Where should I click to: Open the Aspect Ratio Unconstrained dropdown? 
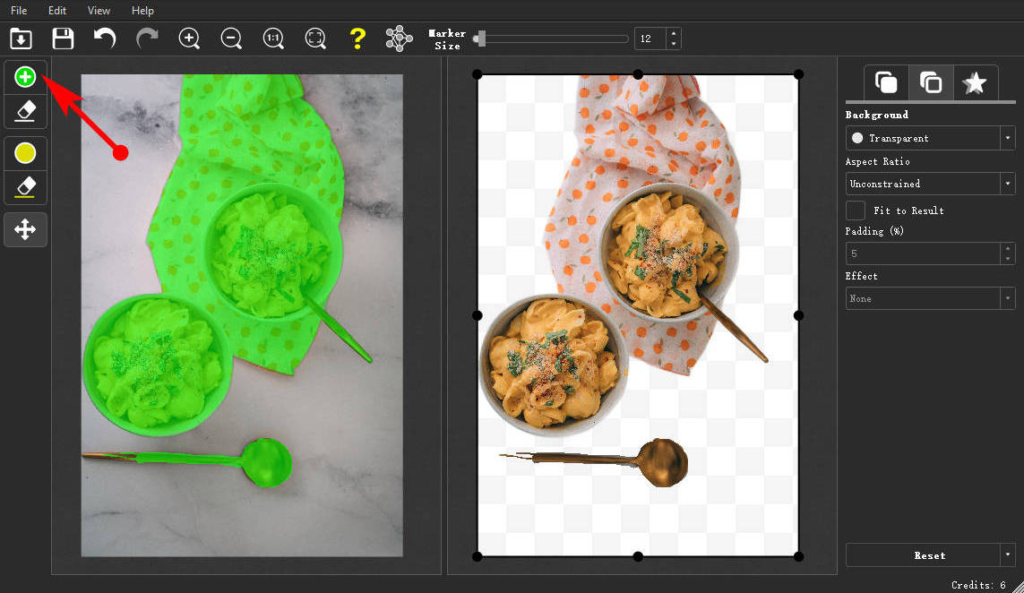pyautogui.click(x=930, y=184)
